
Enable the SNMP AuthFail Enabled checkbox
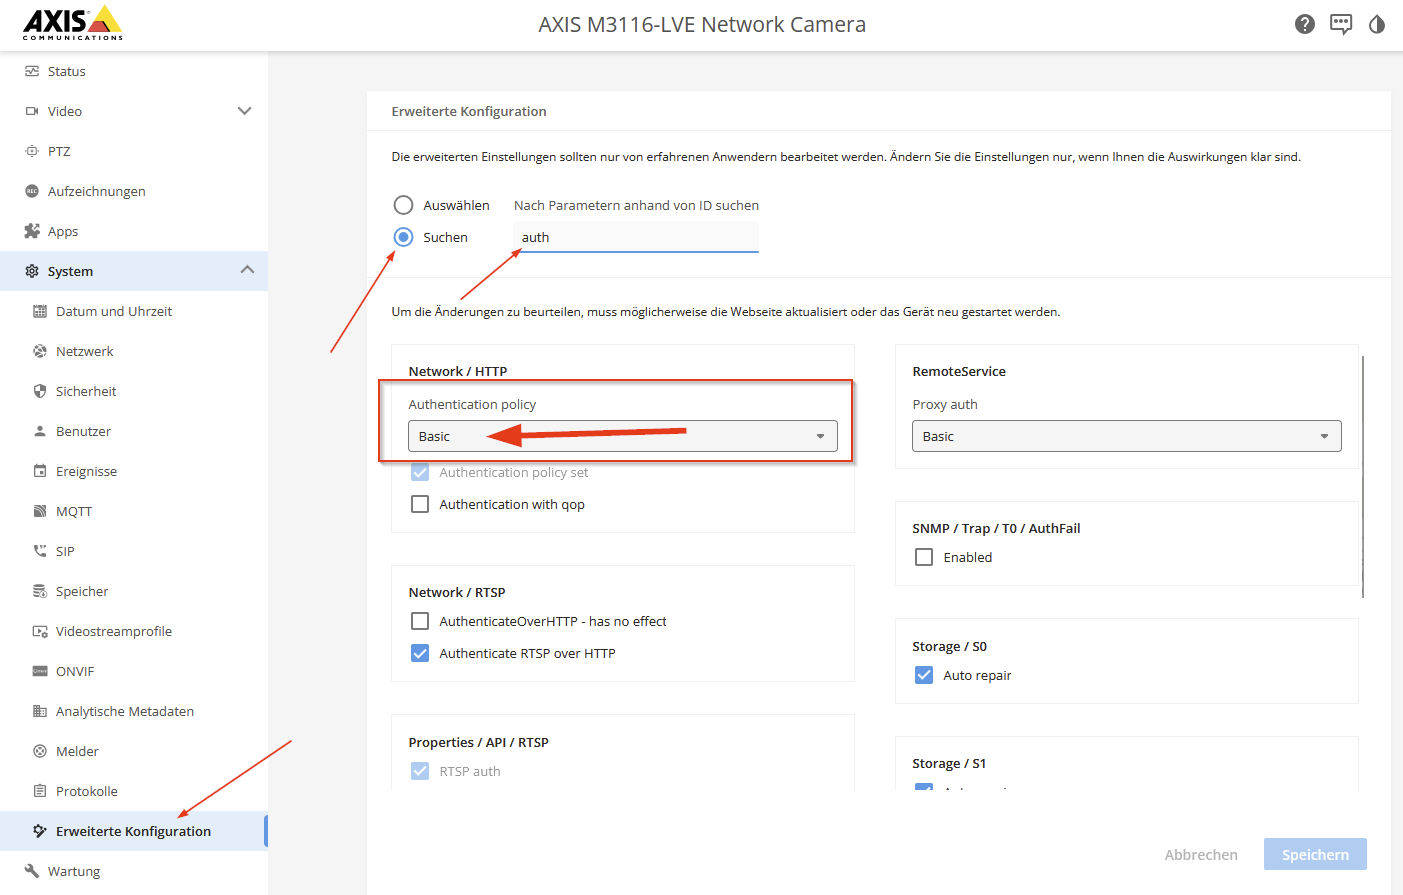tap(924, 557)
